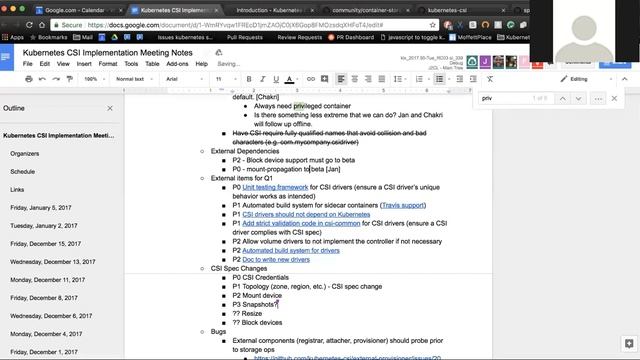Click the Insert link icon
640x360 pixels.
[x=311, y=79]
